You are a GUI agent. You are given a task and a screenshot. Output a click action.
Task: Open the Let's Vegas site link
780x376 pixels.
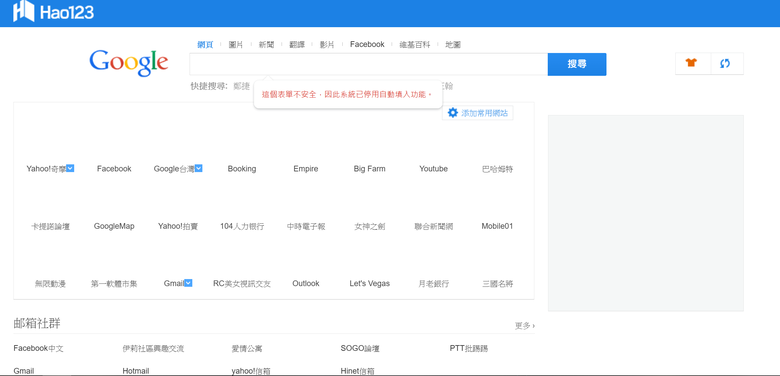(369, 283)
